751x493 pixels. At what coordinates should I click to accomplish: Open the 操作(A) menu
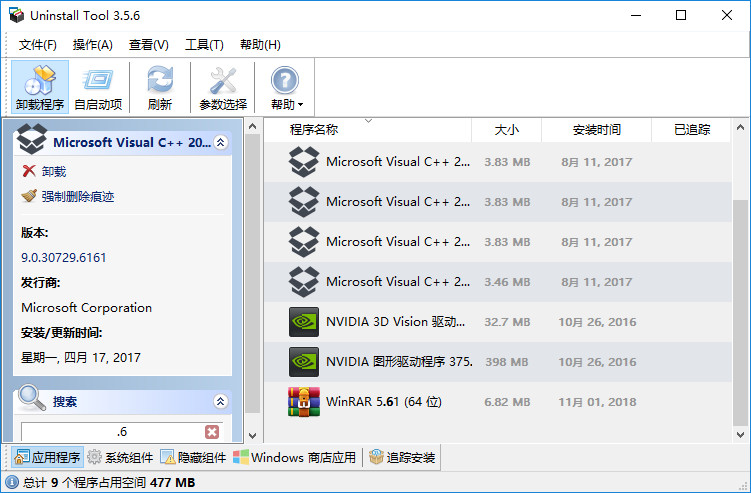(x=92, y=45)
